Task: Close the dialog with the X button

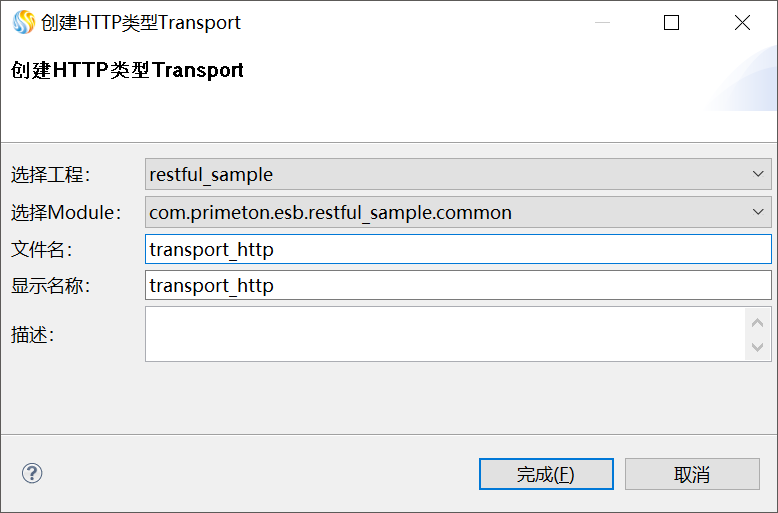Action: point(742,22)
